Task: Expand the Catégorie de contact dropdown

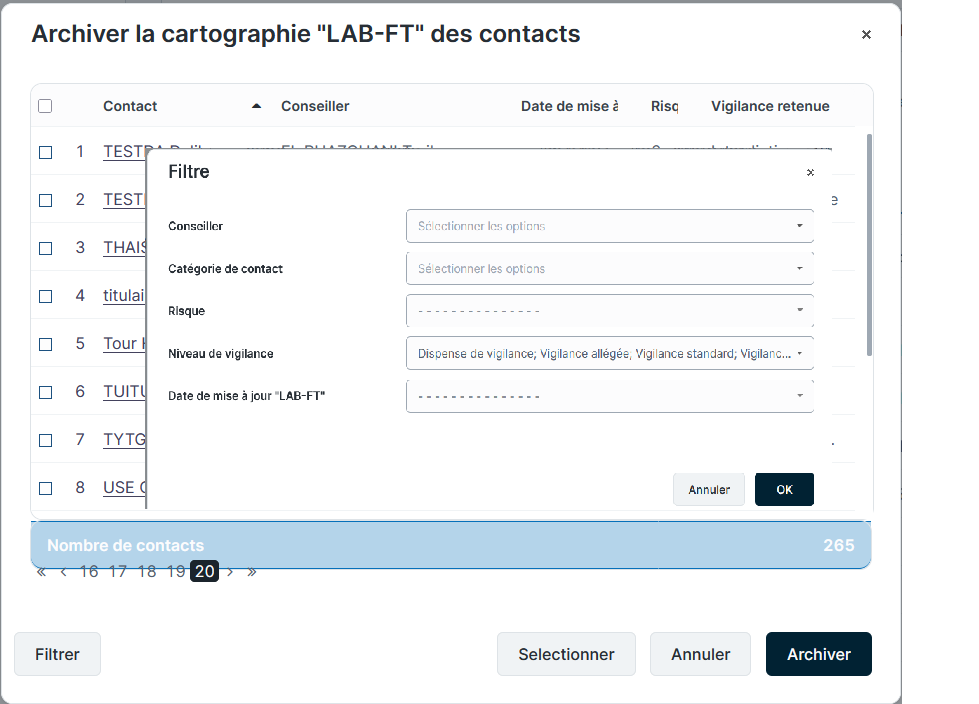Action: (799, 269)
